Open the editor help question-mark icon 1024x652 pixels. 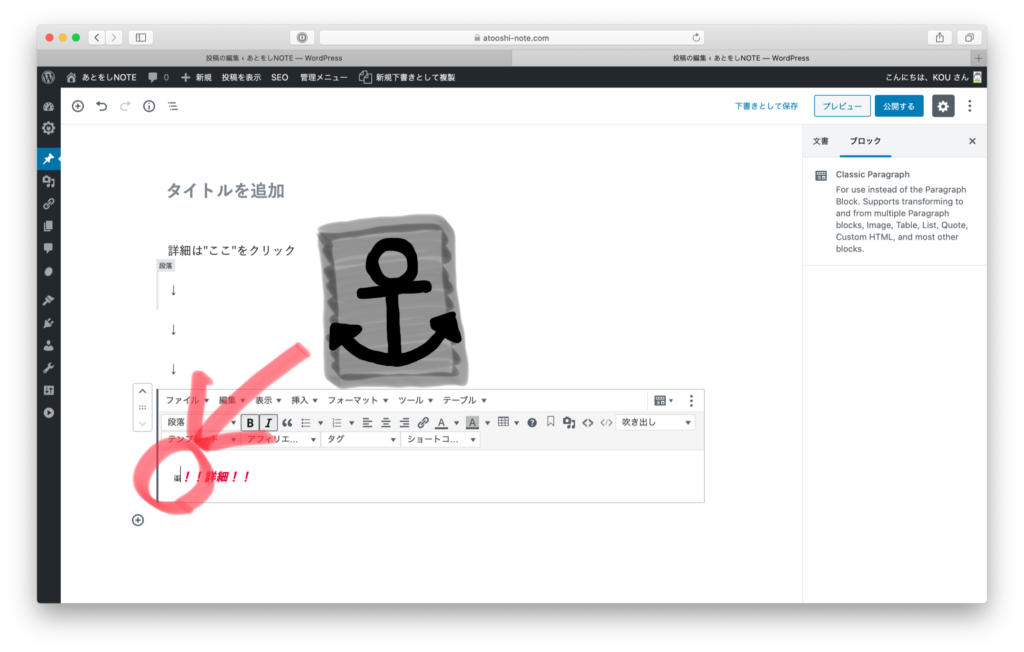coord(532,422)
